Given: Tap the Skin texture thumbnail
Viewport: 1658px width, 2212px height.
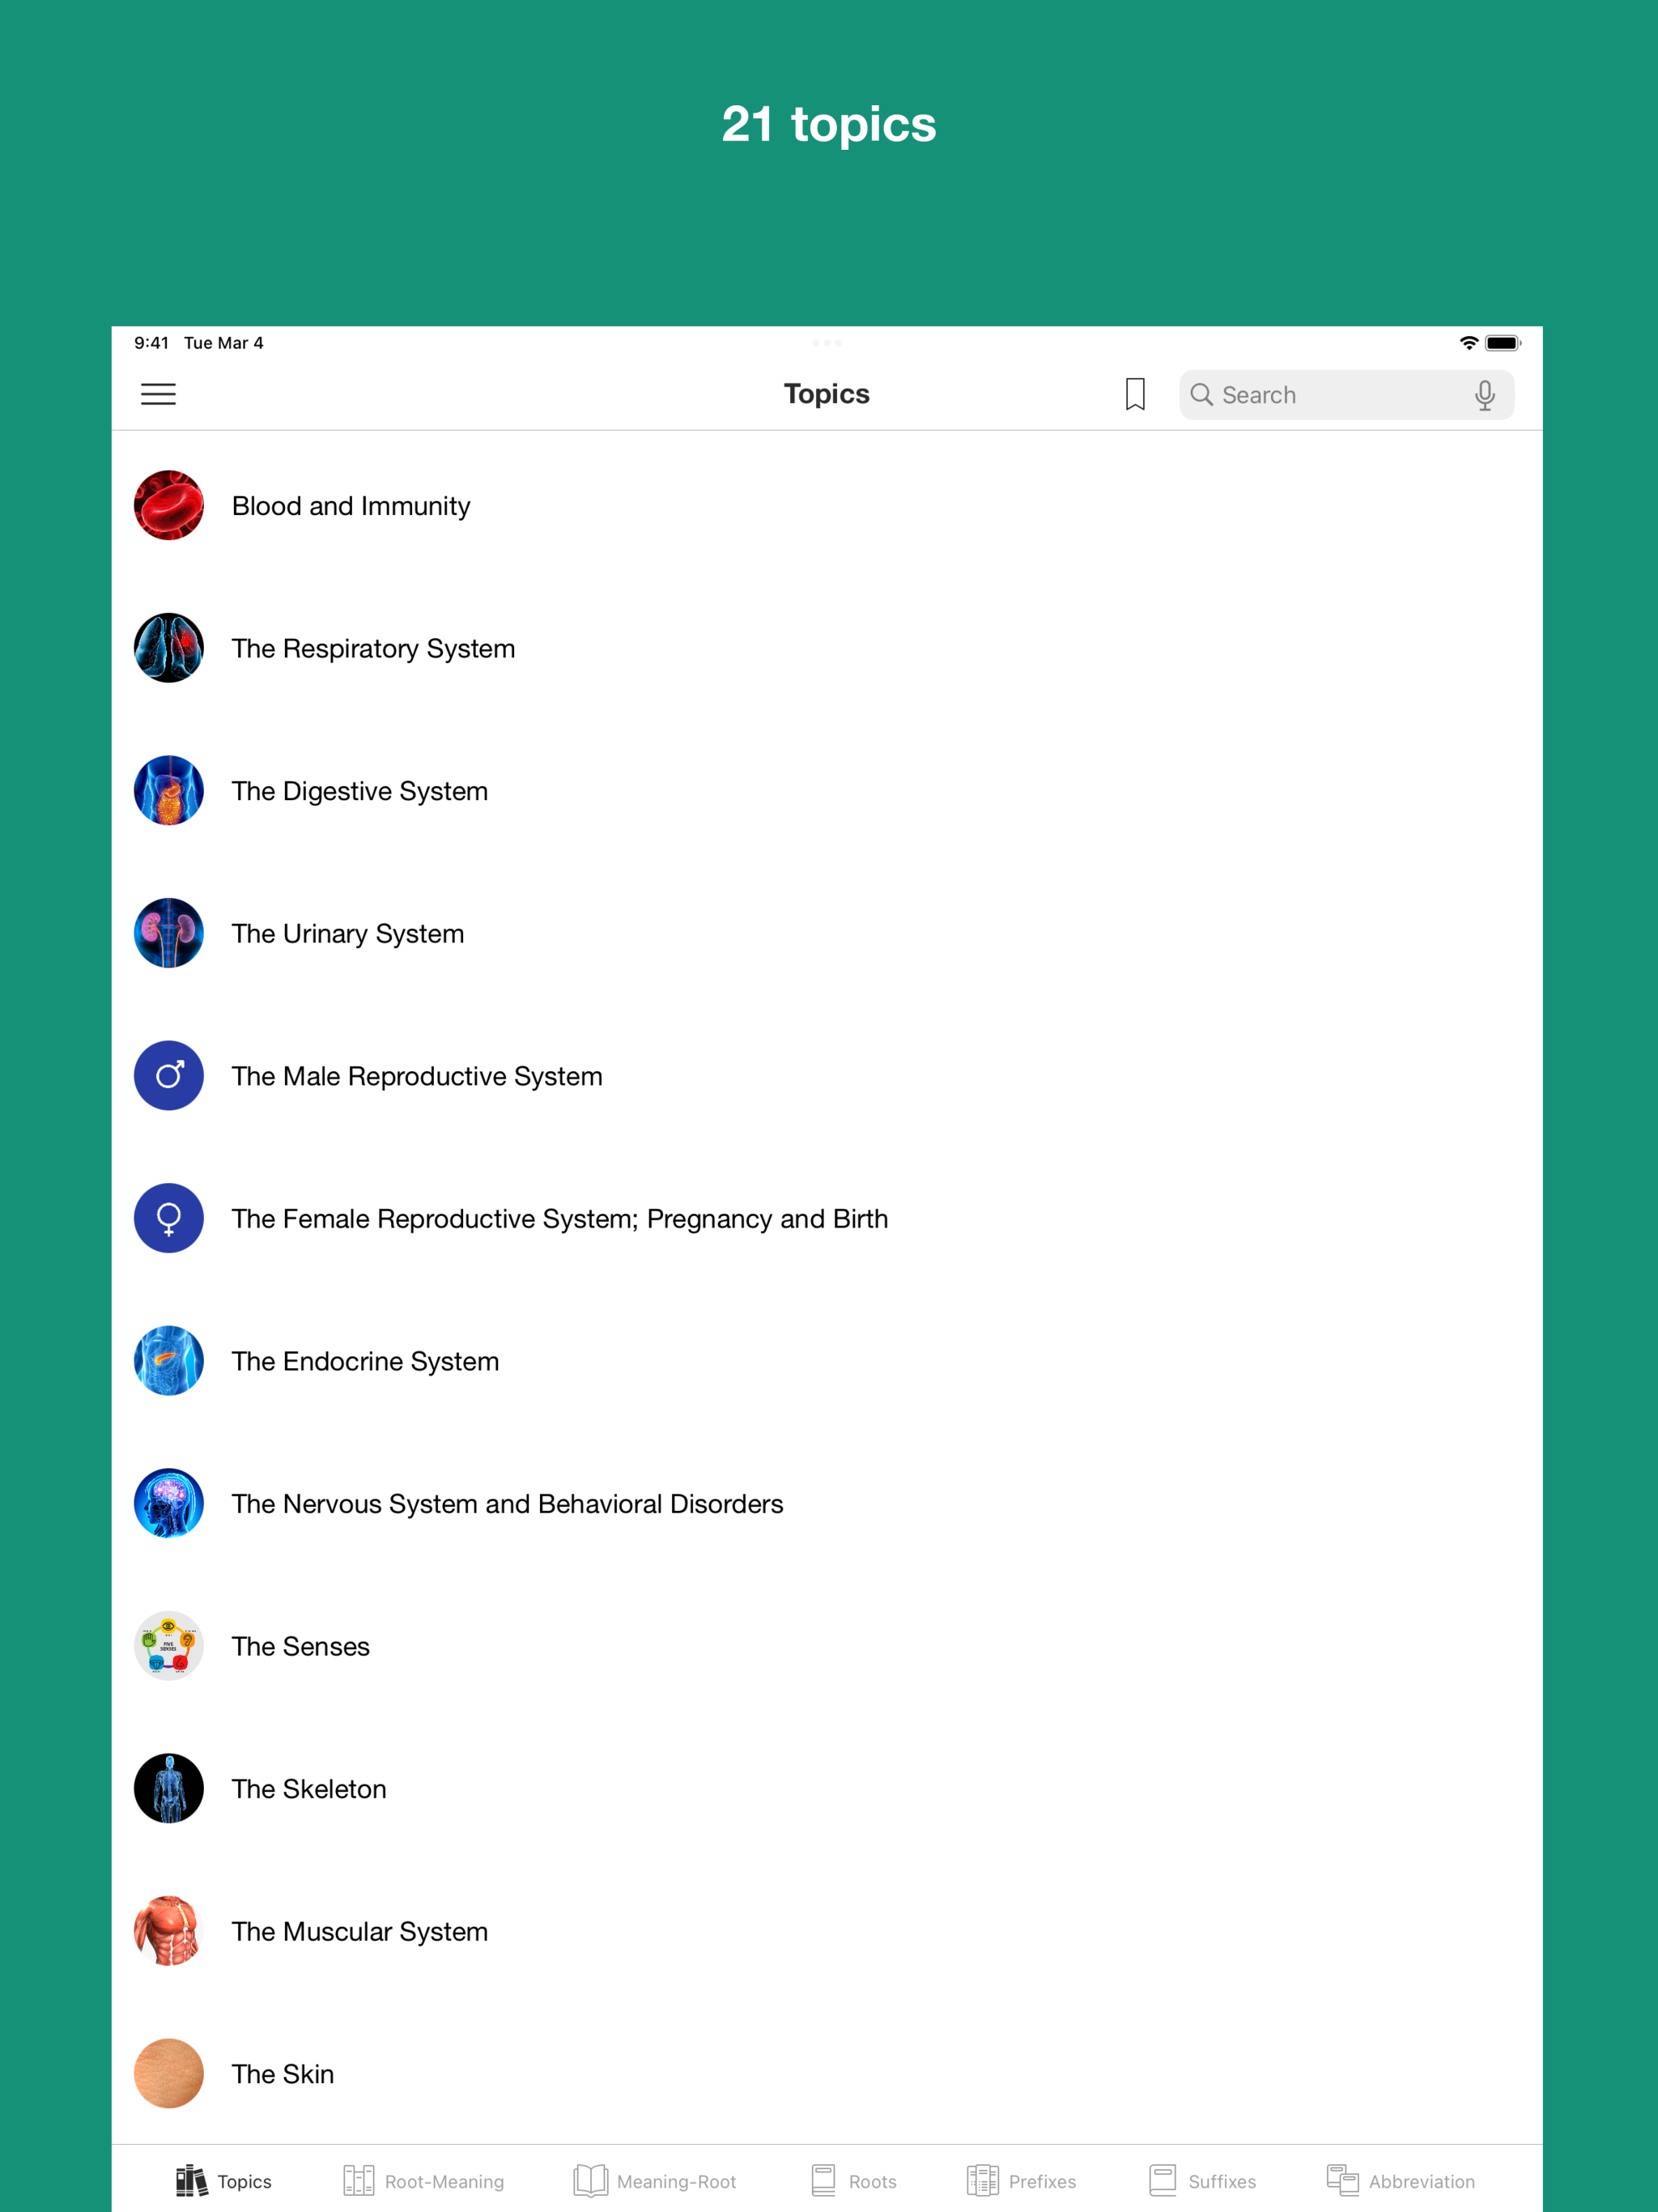Looking at the screenshot, I should coord(169,2073).
